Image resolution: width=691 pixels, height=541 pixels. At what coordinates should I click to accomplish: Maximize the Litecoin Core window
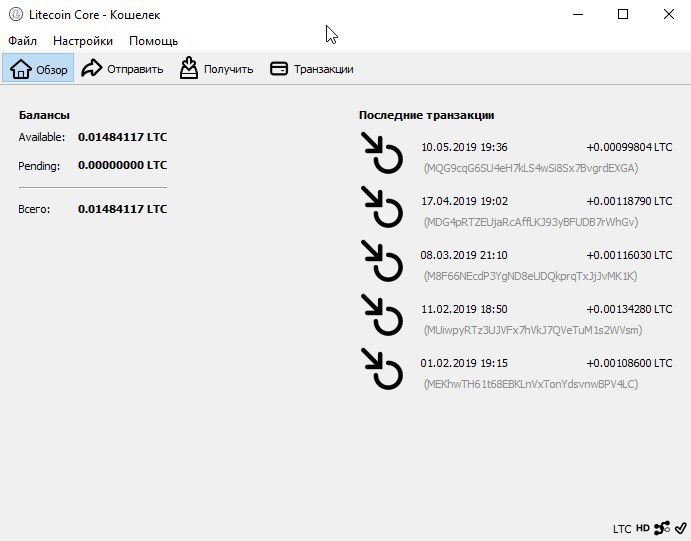click(623, 15)
